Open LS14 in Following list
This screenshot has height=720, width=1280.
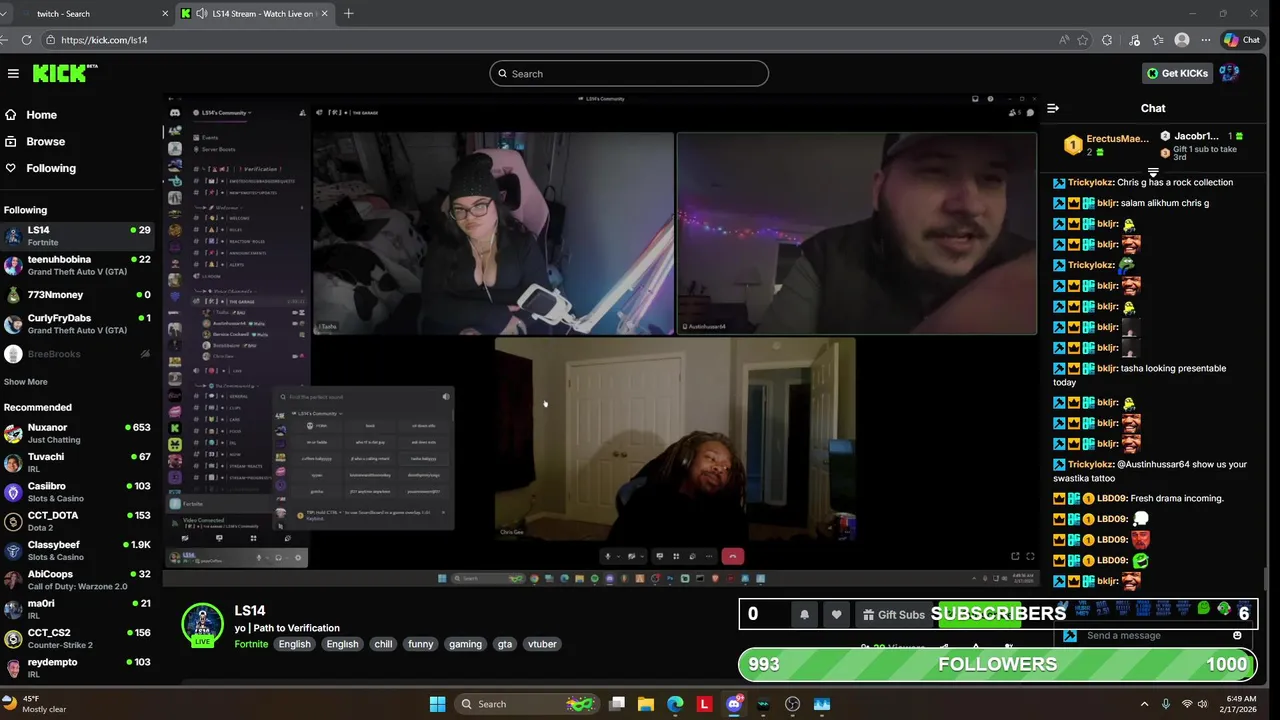[77, 235]
